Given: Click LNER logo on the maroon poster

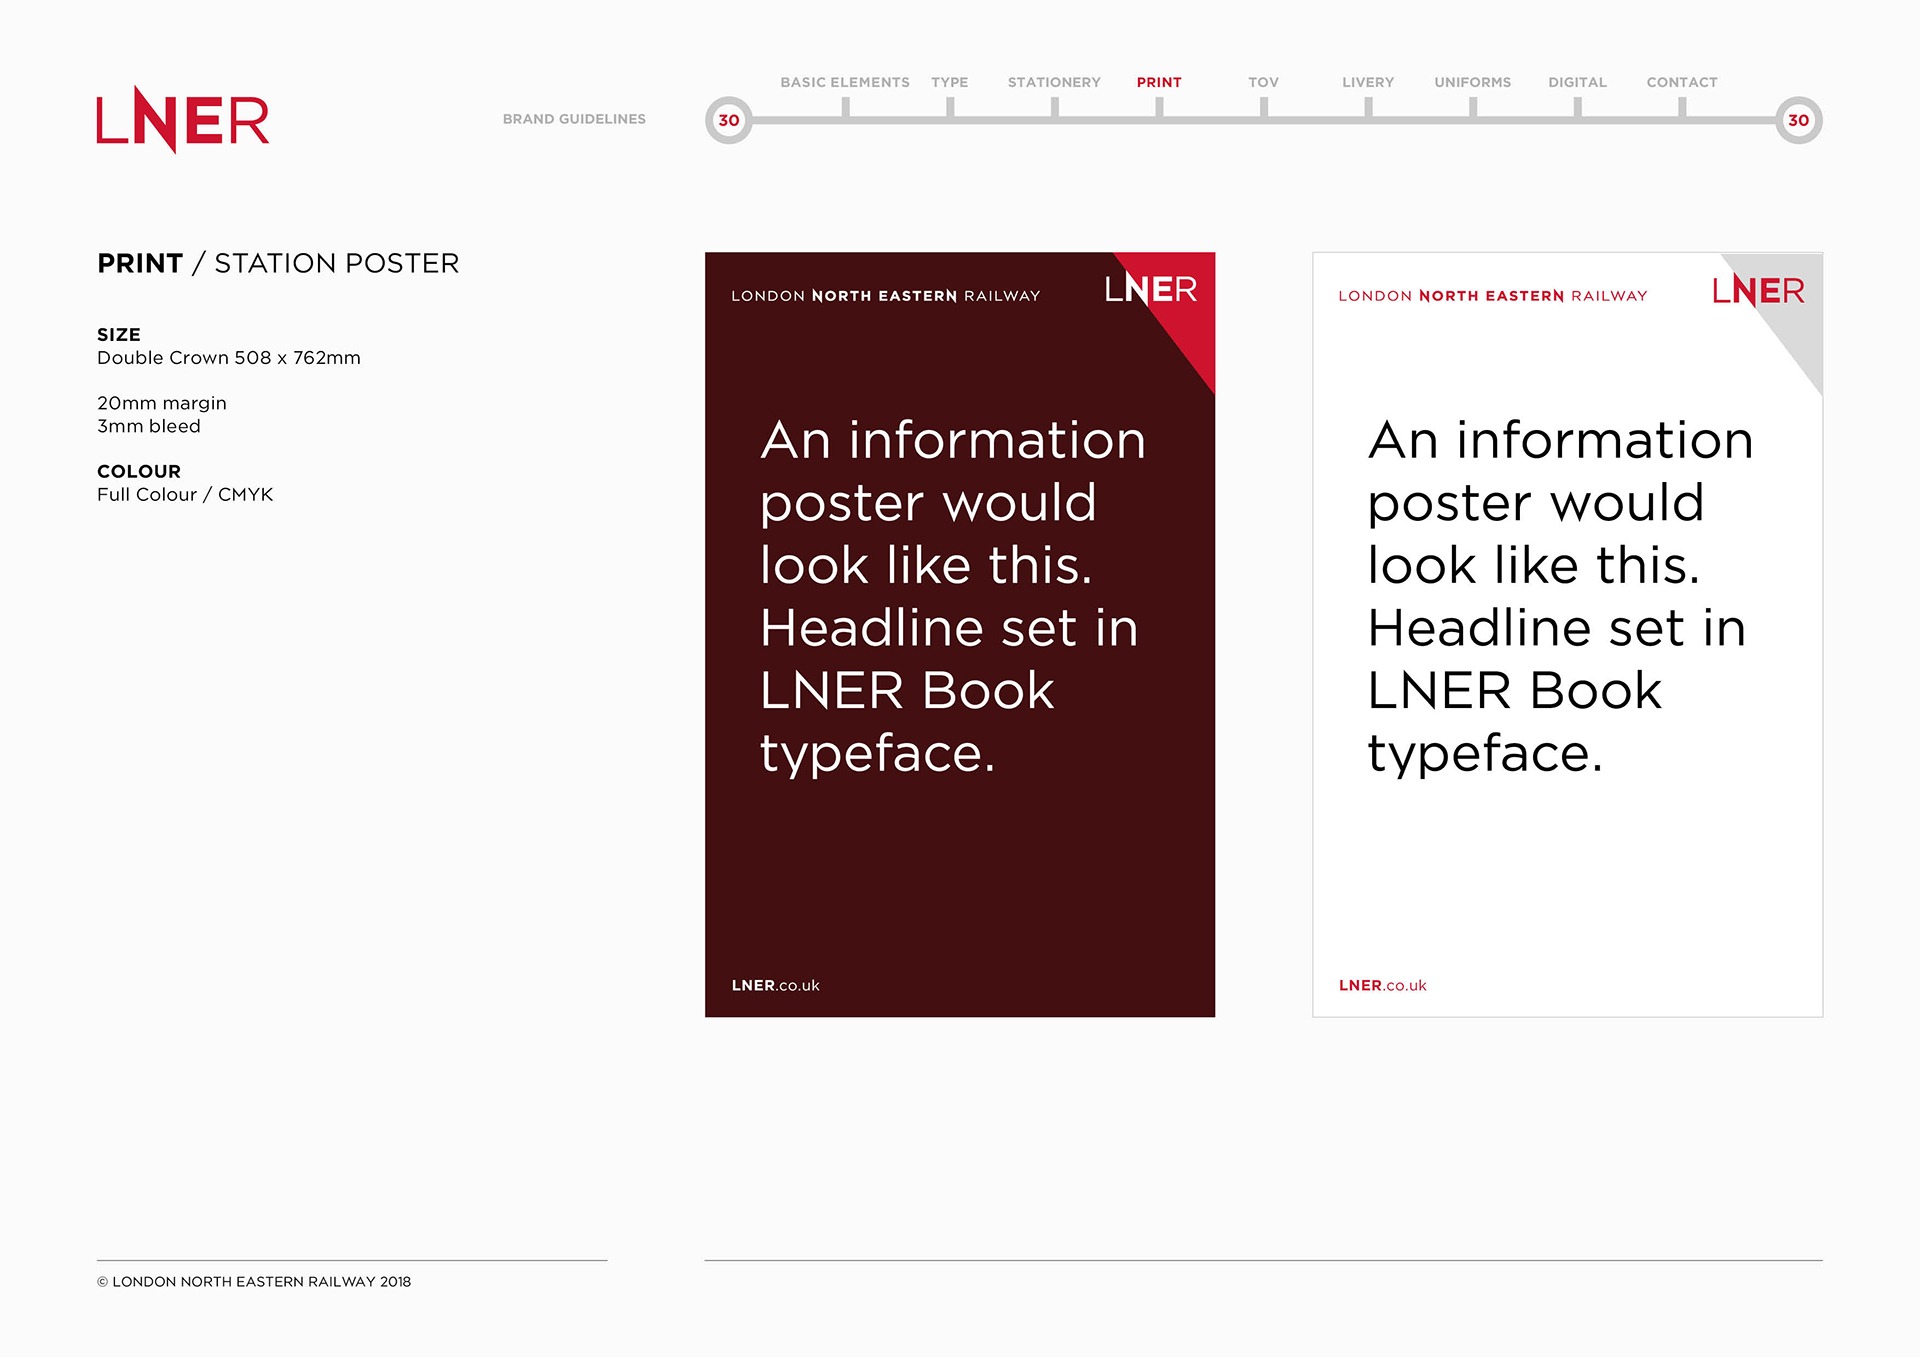Looking at the screenshot, I should (x=1151, y=290).
